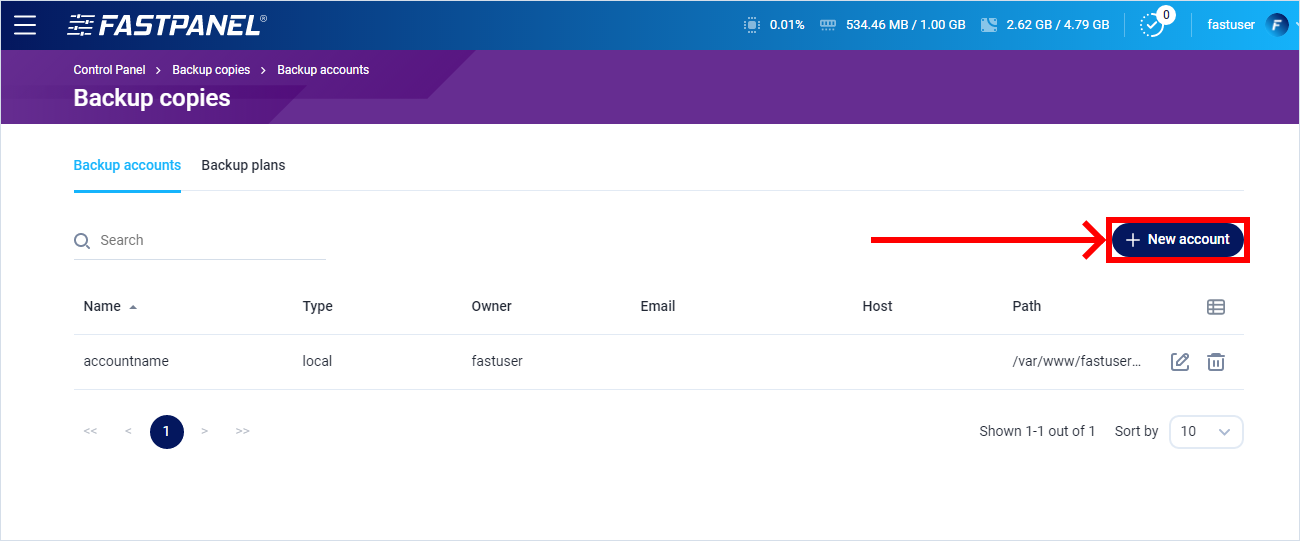
Task: Go to the last page of results
Action: point(242,432)
